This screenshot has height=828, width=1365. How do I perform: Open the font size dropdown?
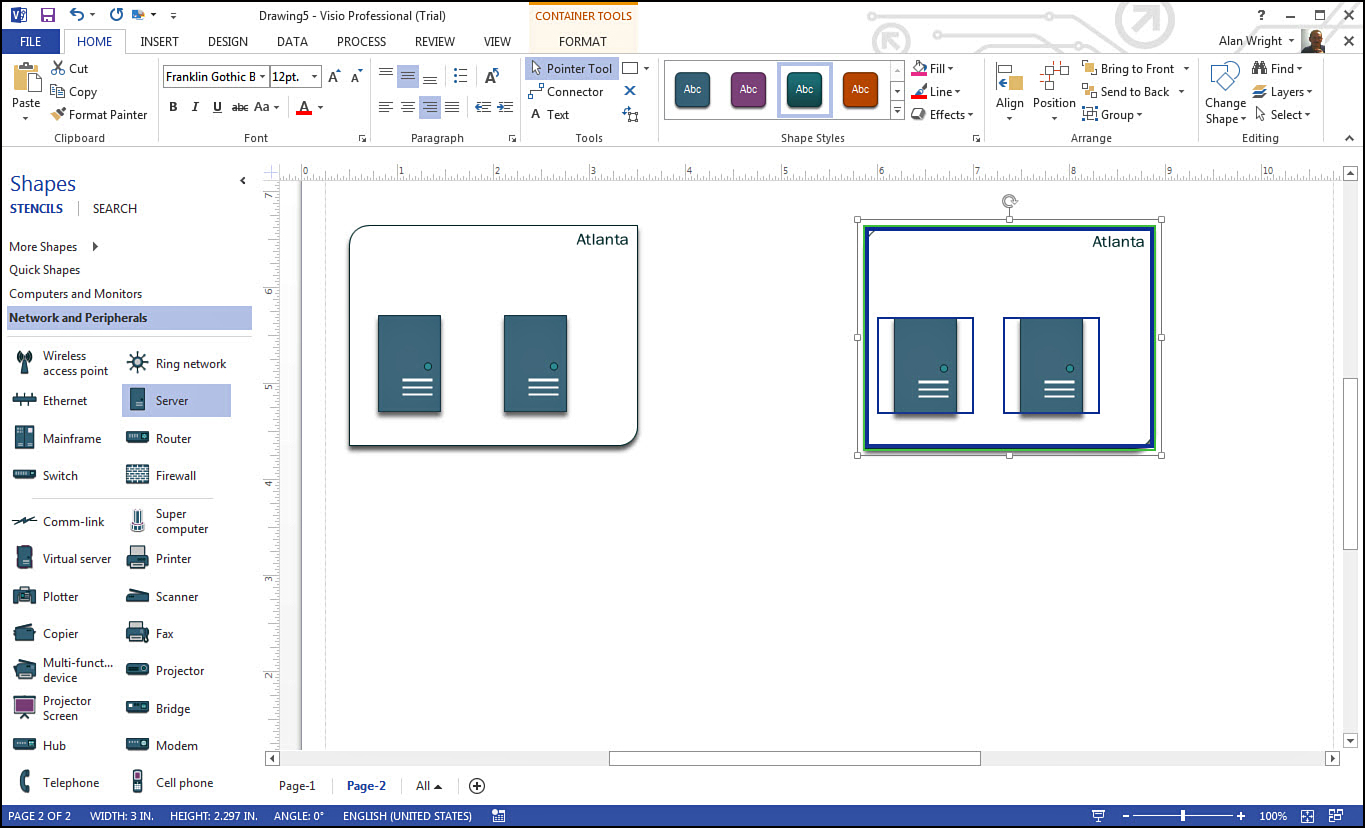(x=315, y=77)
